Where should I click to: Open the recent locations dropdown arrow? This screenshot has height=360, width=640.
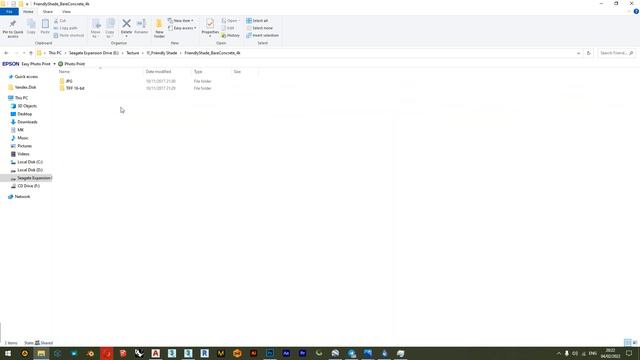point(24,53)
